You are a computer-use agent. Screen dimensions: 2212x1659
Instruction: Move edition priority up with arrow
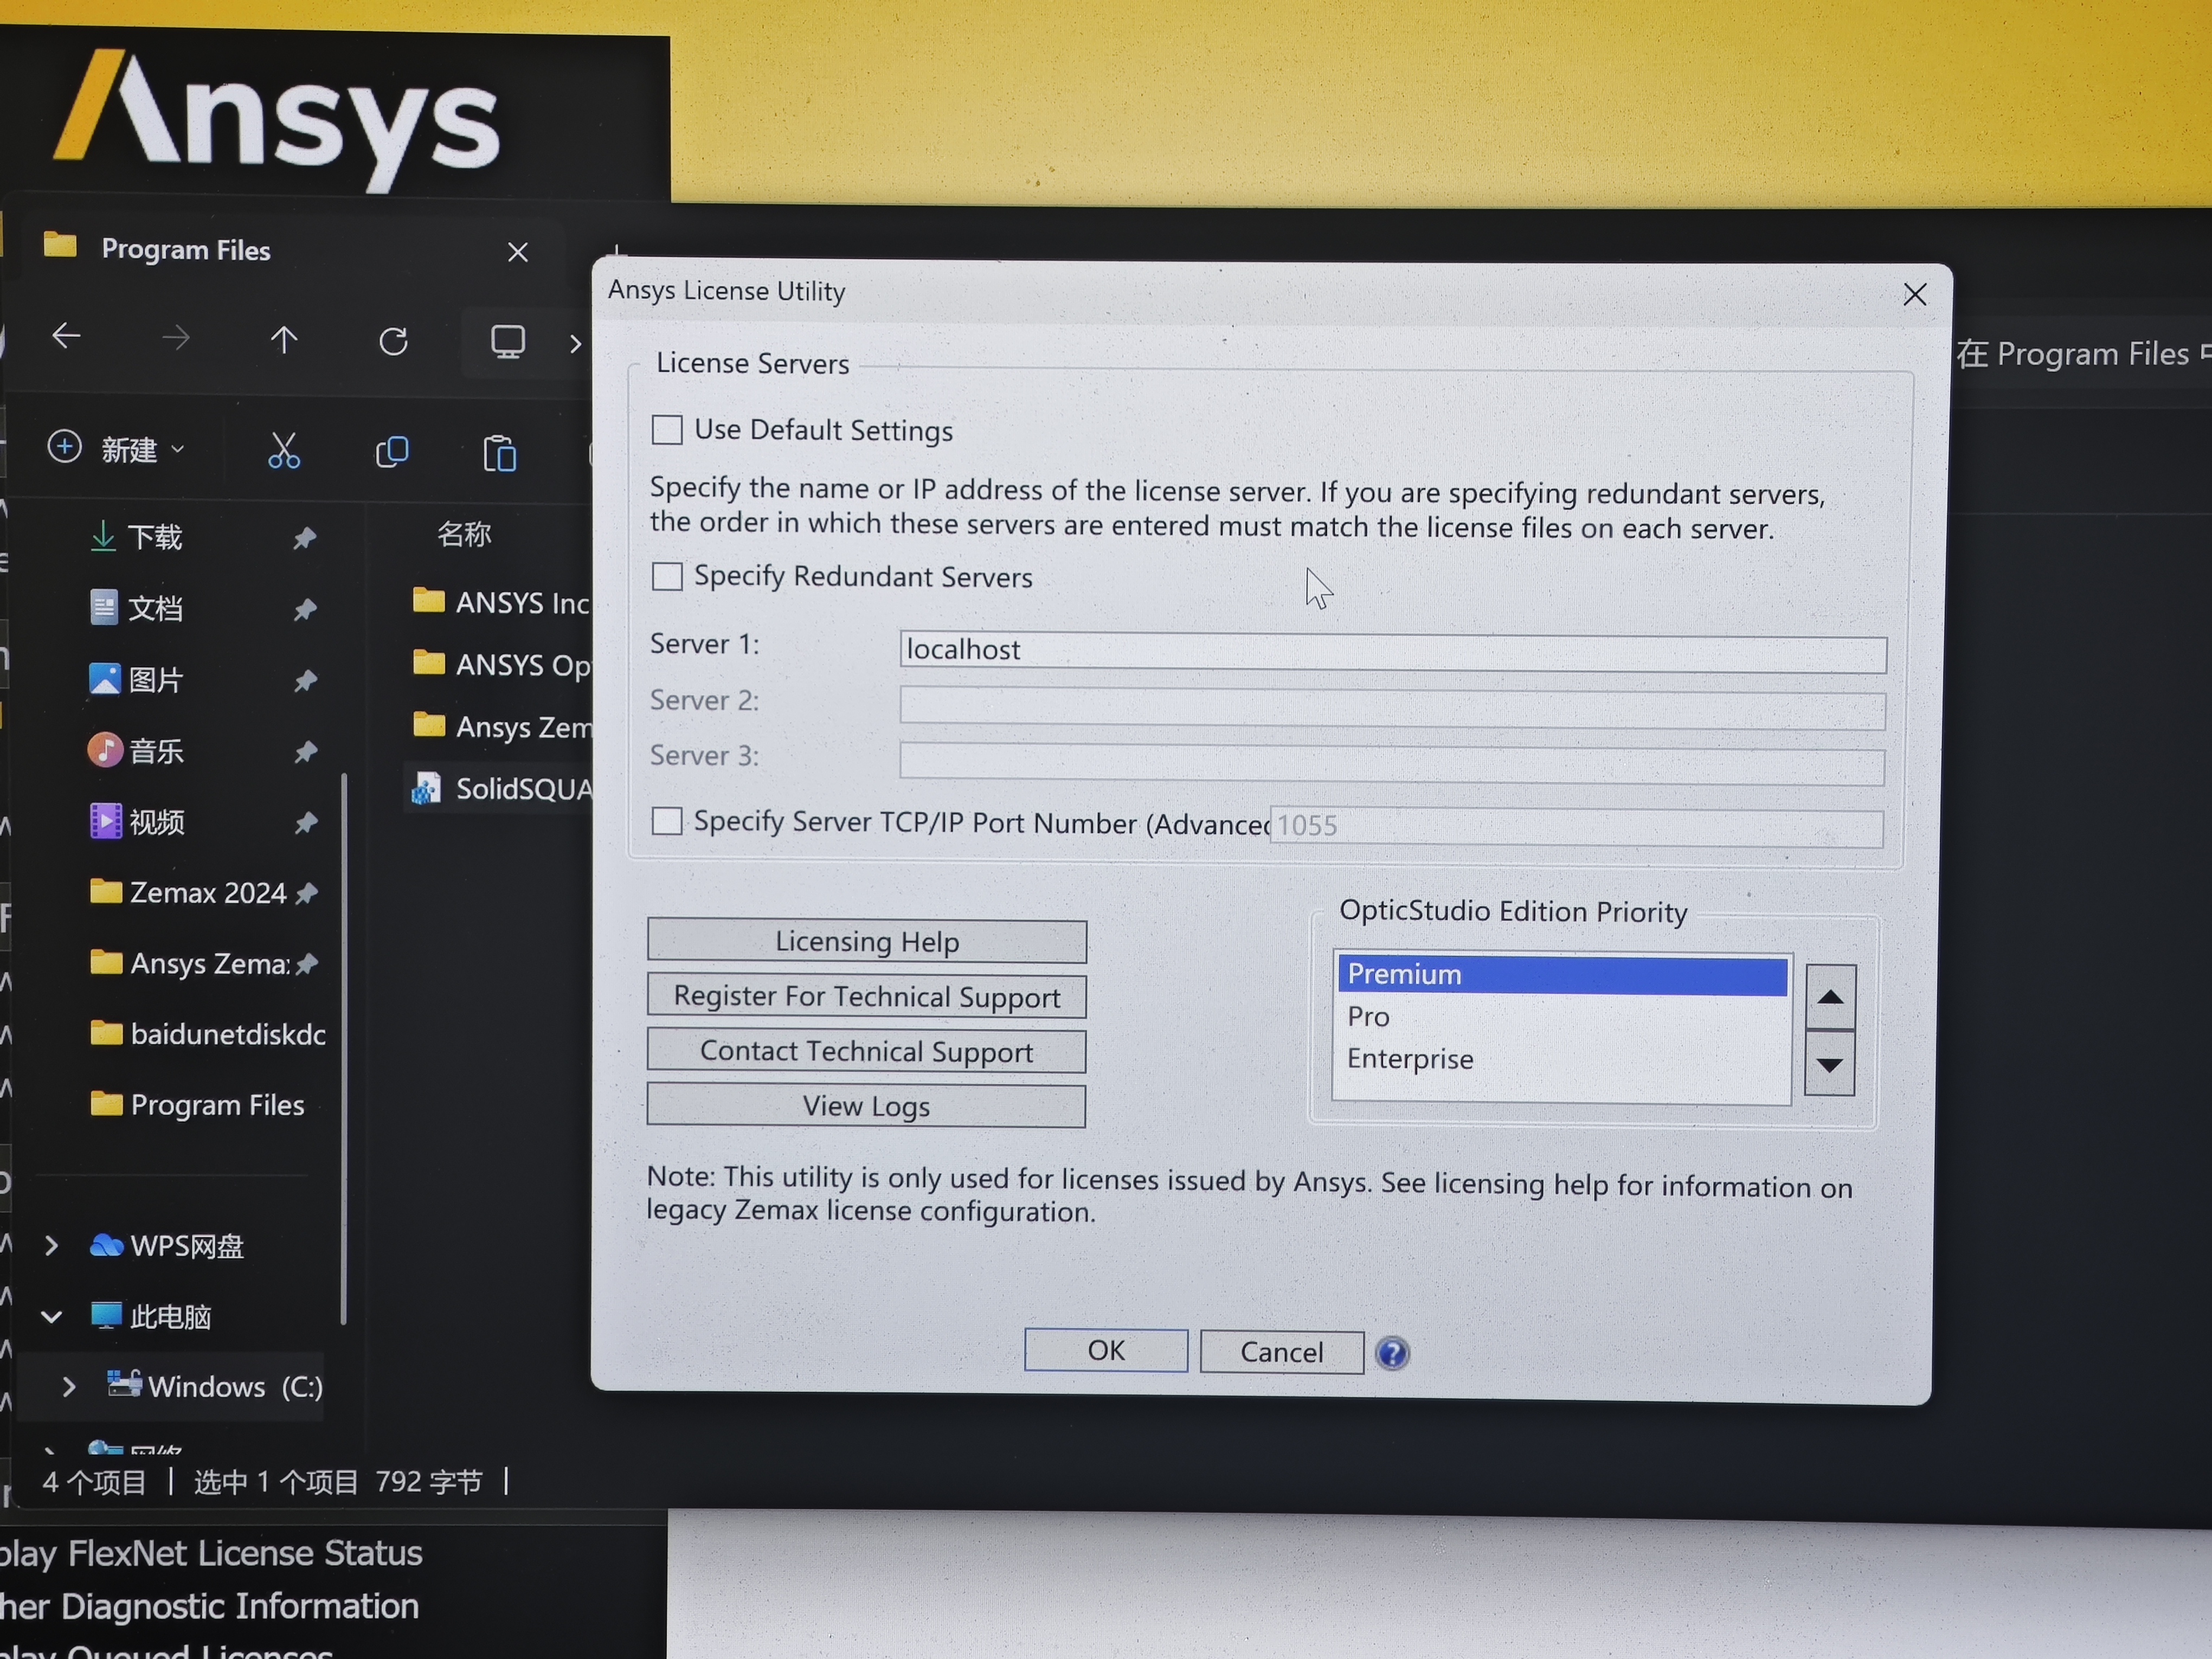(x=1829, y=997)
